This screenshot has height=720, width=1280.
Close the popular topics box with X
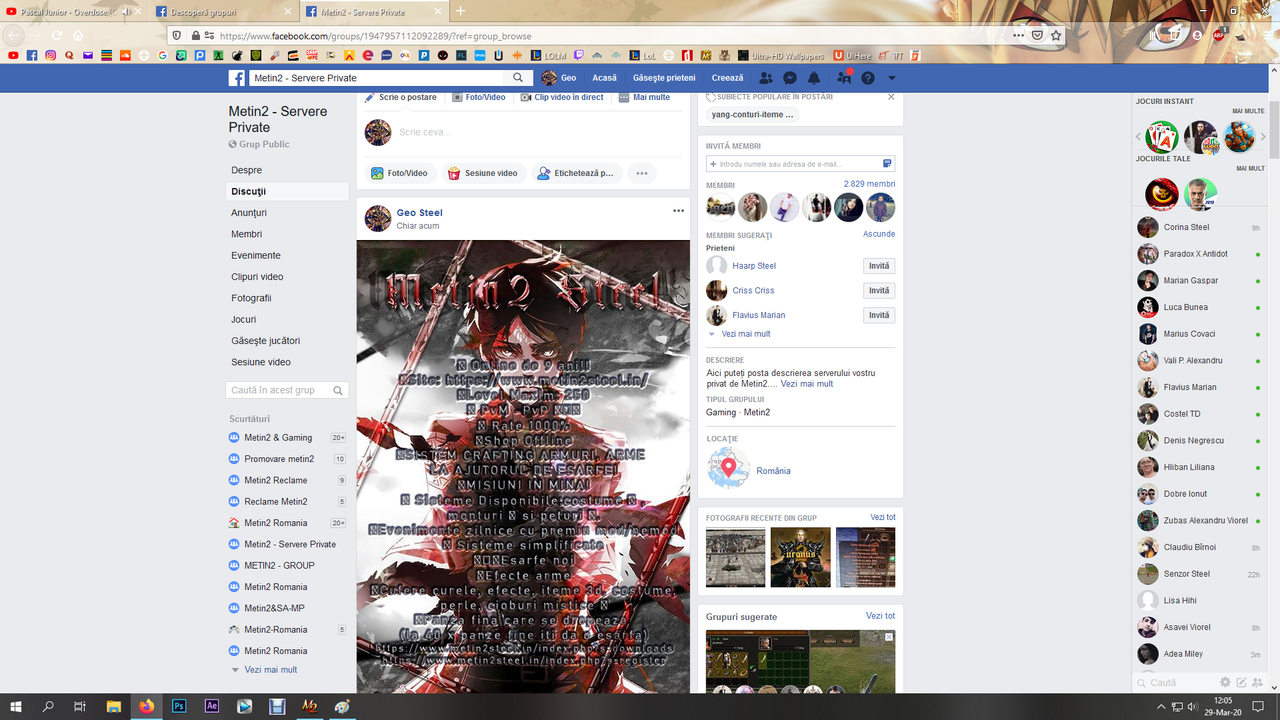[891, 97]
